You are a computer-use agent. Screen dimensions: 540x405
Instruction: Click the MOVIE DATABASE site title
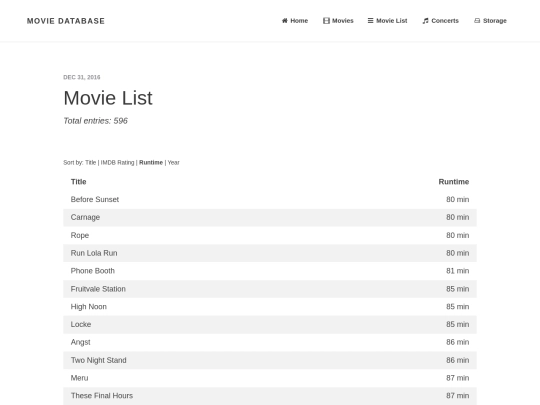[66, 21]
